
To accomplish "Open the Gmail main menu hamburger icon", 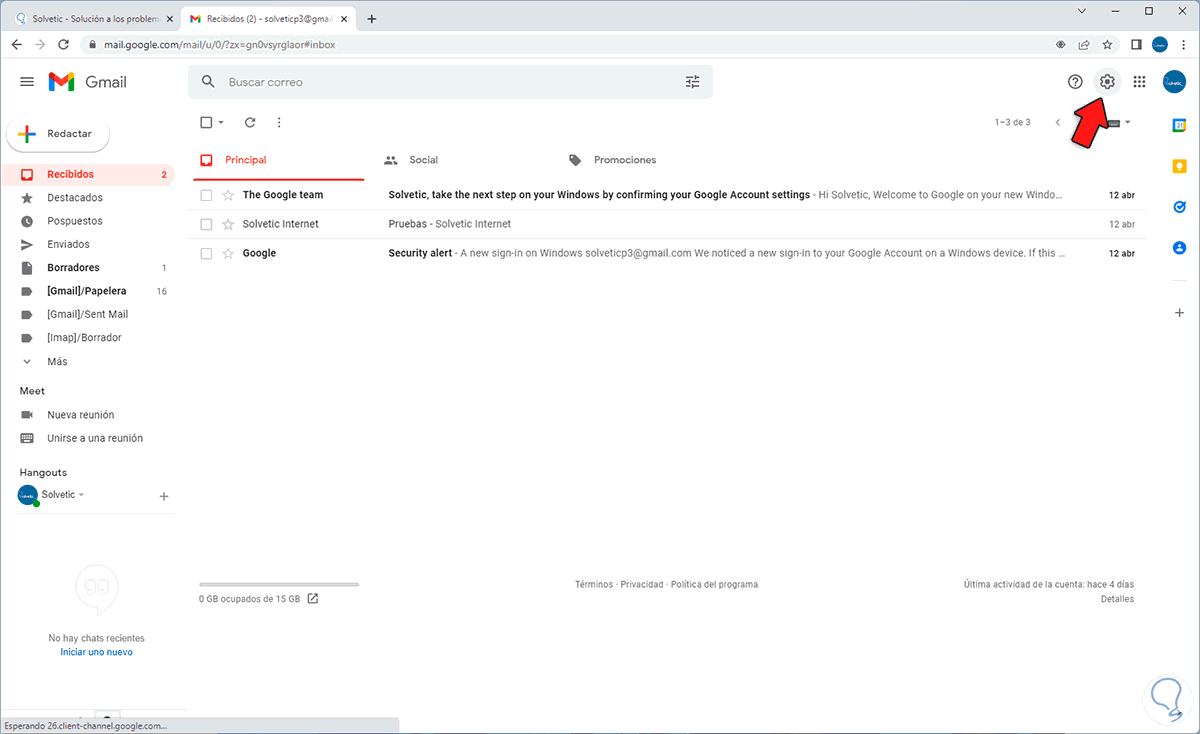I will [27, 82].
